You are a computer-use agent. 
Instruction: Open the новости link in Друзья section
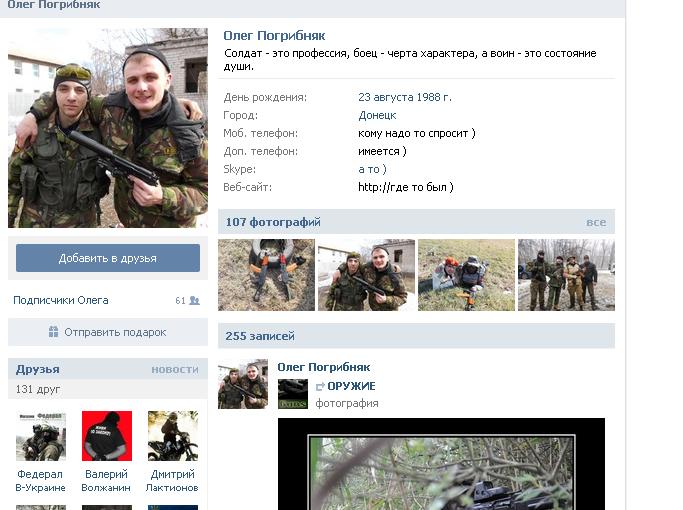coord(175,370)
